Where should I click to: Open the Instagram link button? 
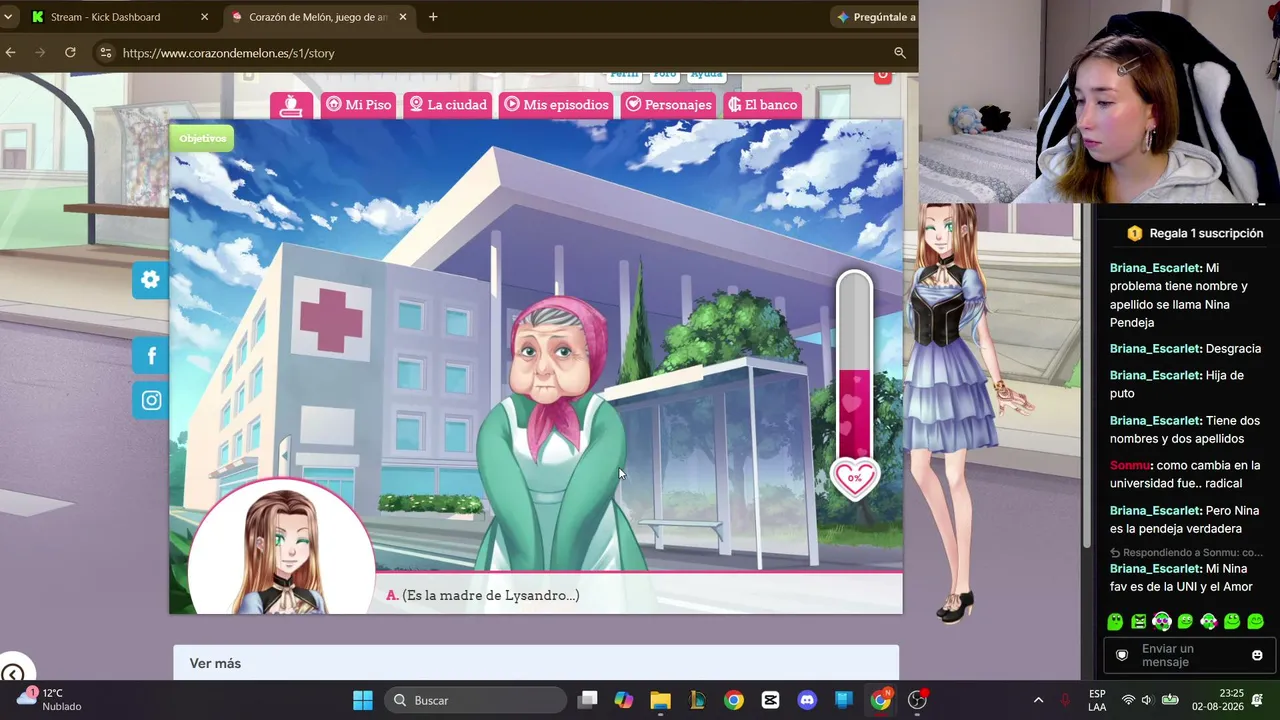tap(151, 400)
